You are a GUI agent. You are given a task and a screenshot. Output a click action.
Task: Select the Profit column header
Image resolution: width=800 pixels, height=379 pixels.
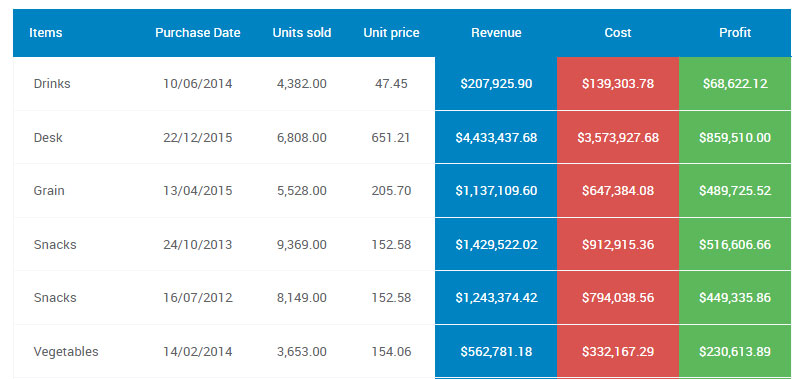tap(735, 33)
